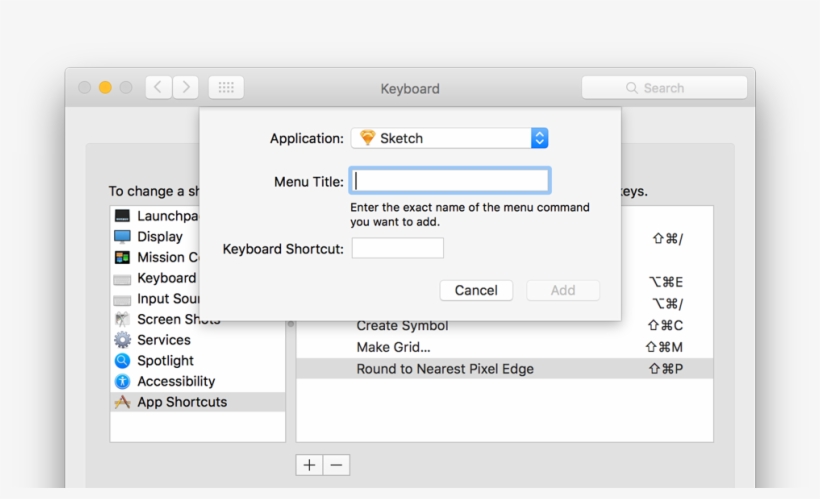Viewport: 820px width, 499px height.
Task: Select the Create Symbol shortcut row
Action: click(x=505, y=325)
